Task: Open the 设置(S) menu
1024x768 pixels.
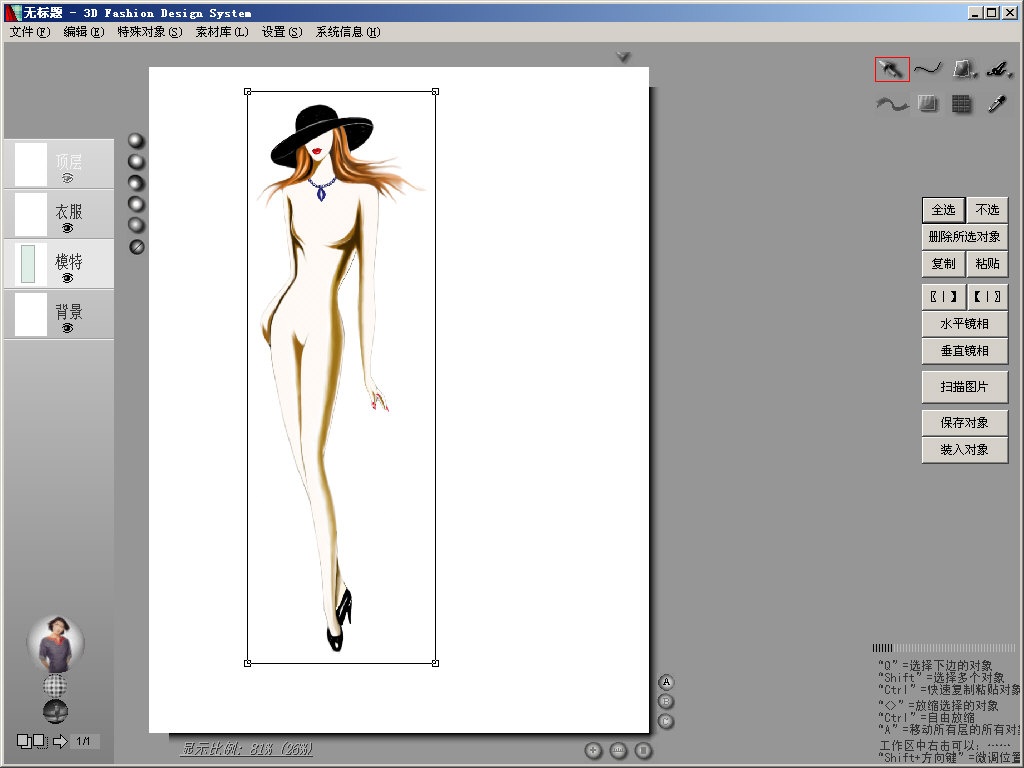Action: click(x=281, y=32)
